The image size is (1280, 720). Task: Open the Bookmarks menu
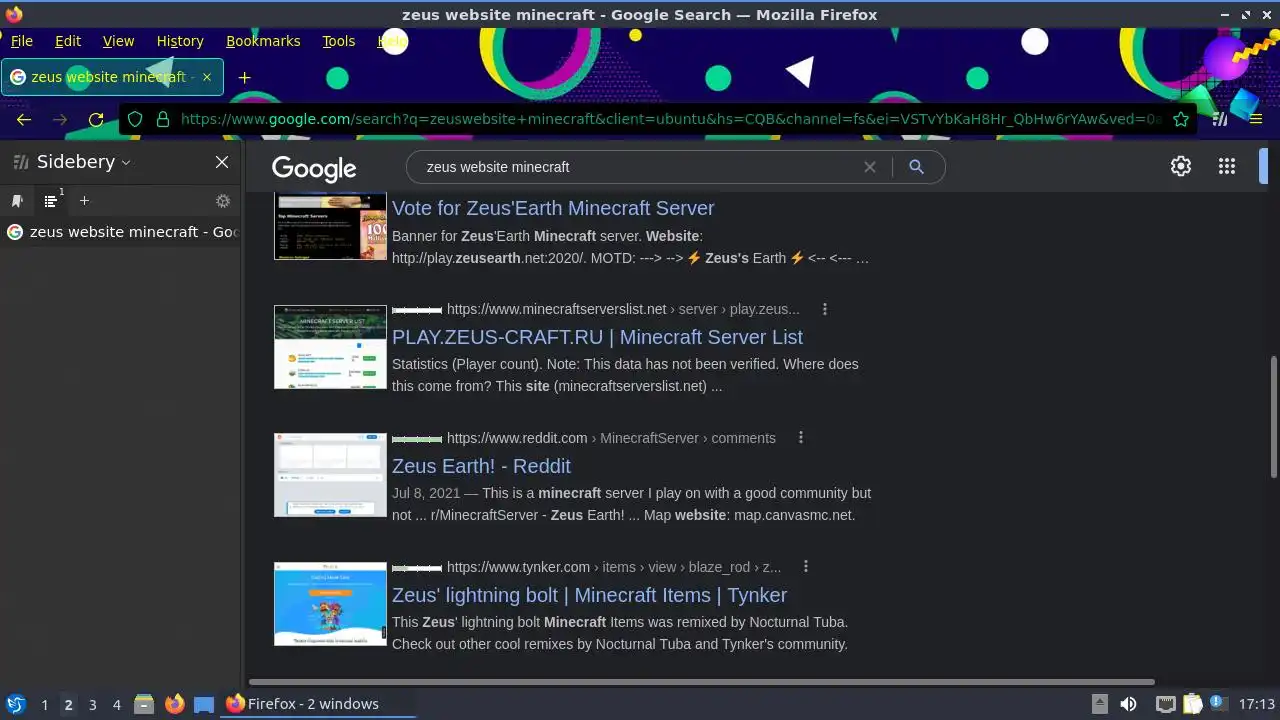pos(263,41)
